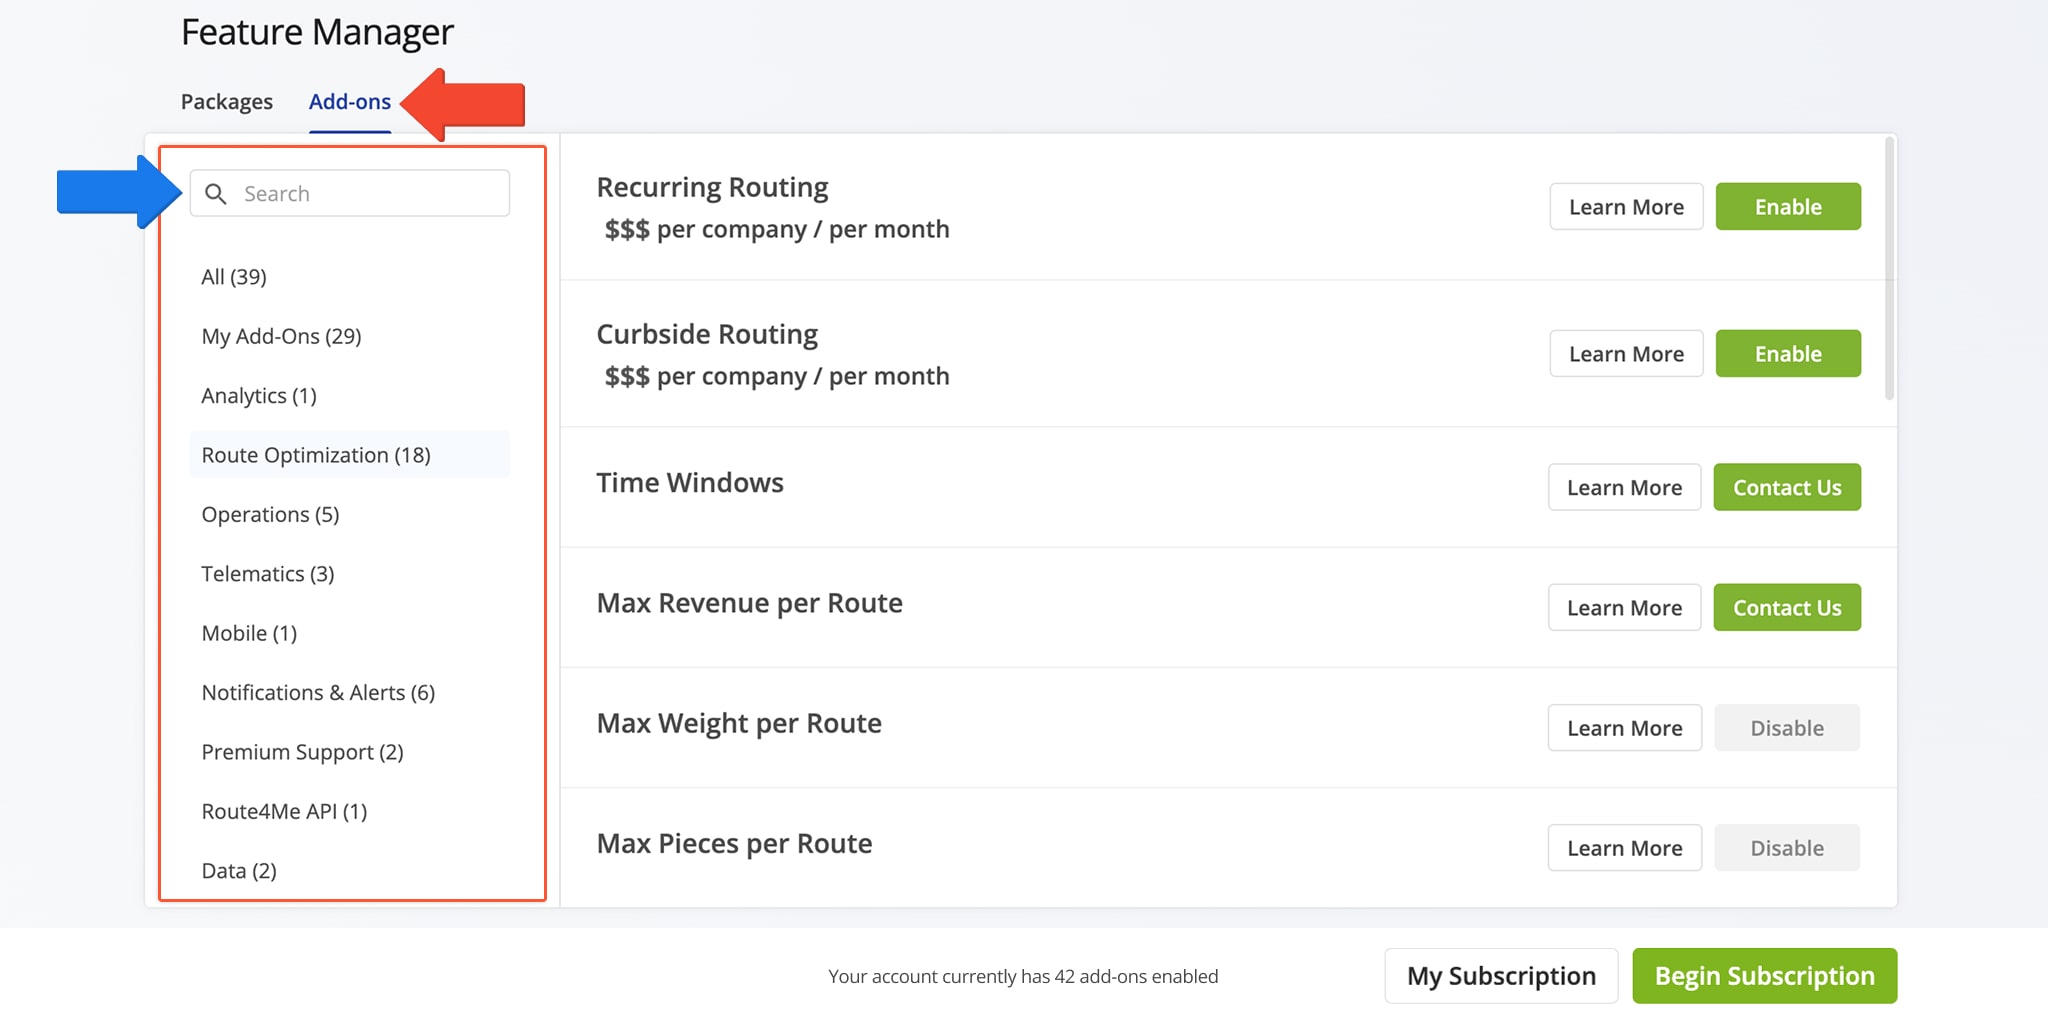The width and height of the screenshot is (2048, 1024).
Task: Disable Max Pieces per Route add-on
Action: tap(1786, 848)
